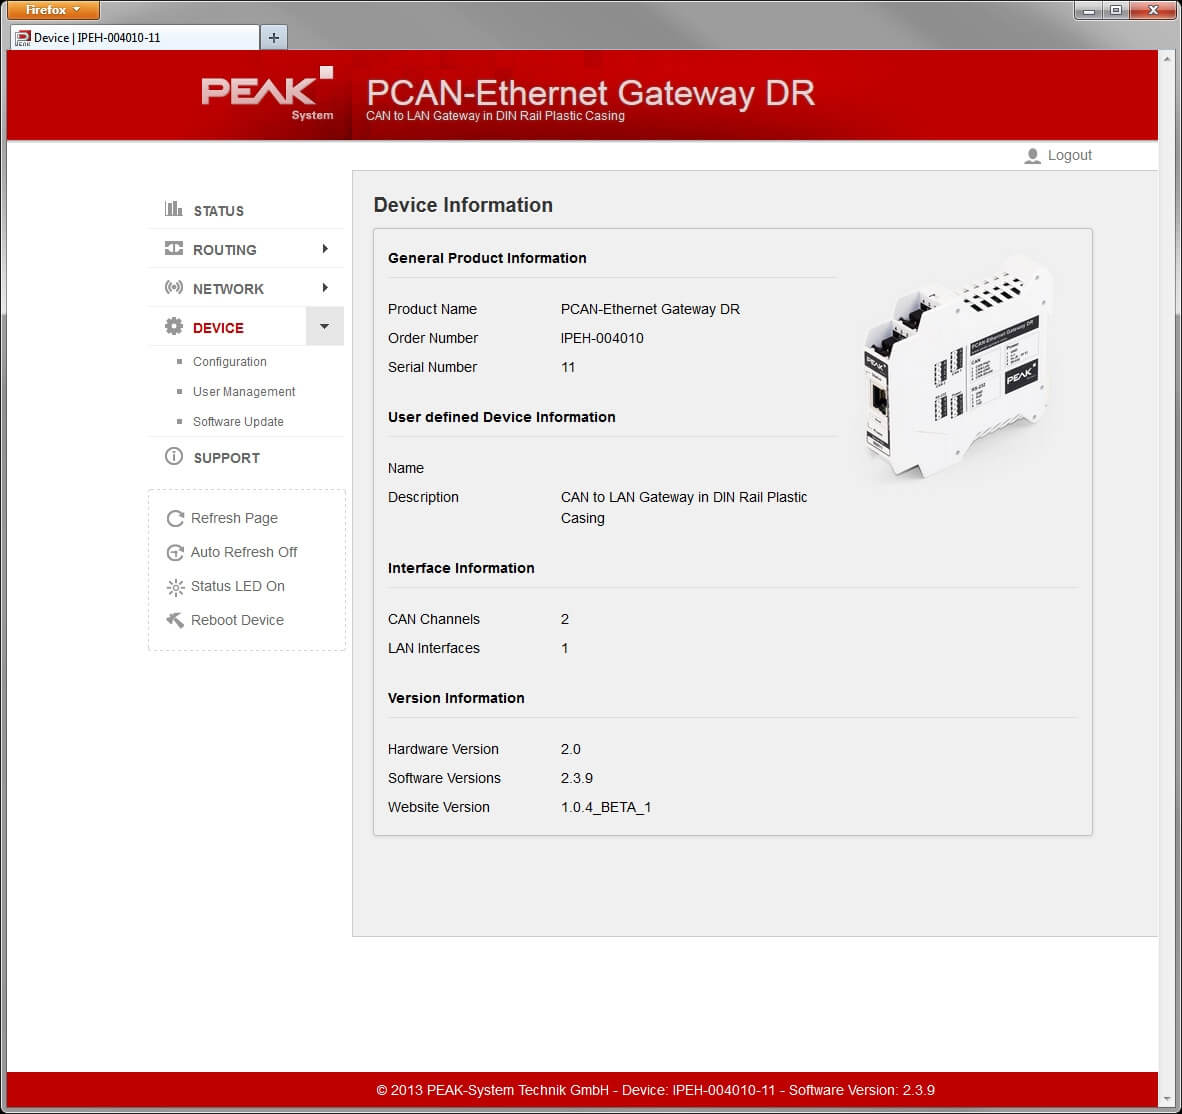Expand the ROUTING menu chevron

325,248
